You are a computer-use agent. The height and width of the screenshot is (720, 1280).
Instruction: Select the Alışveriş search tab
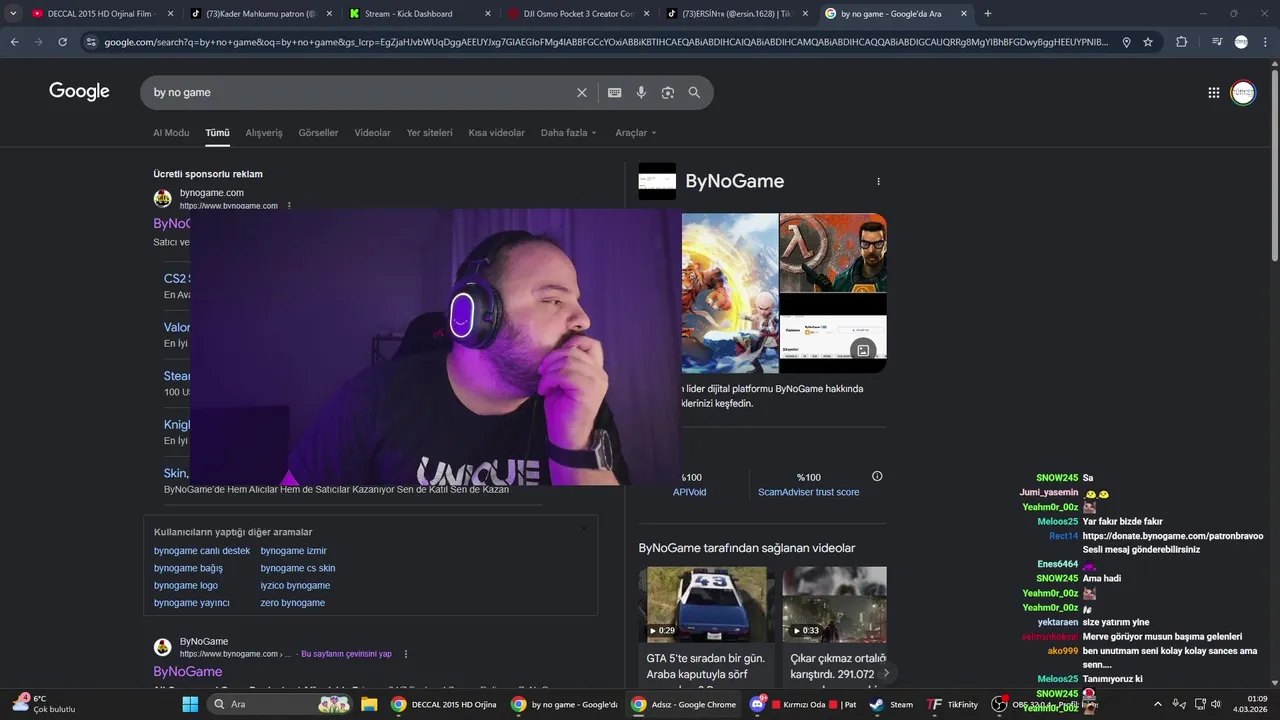264,133
